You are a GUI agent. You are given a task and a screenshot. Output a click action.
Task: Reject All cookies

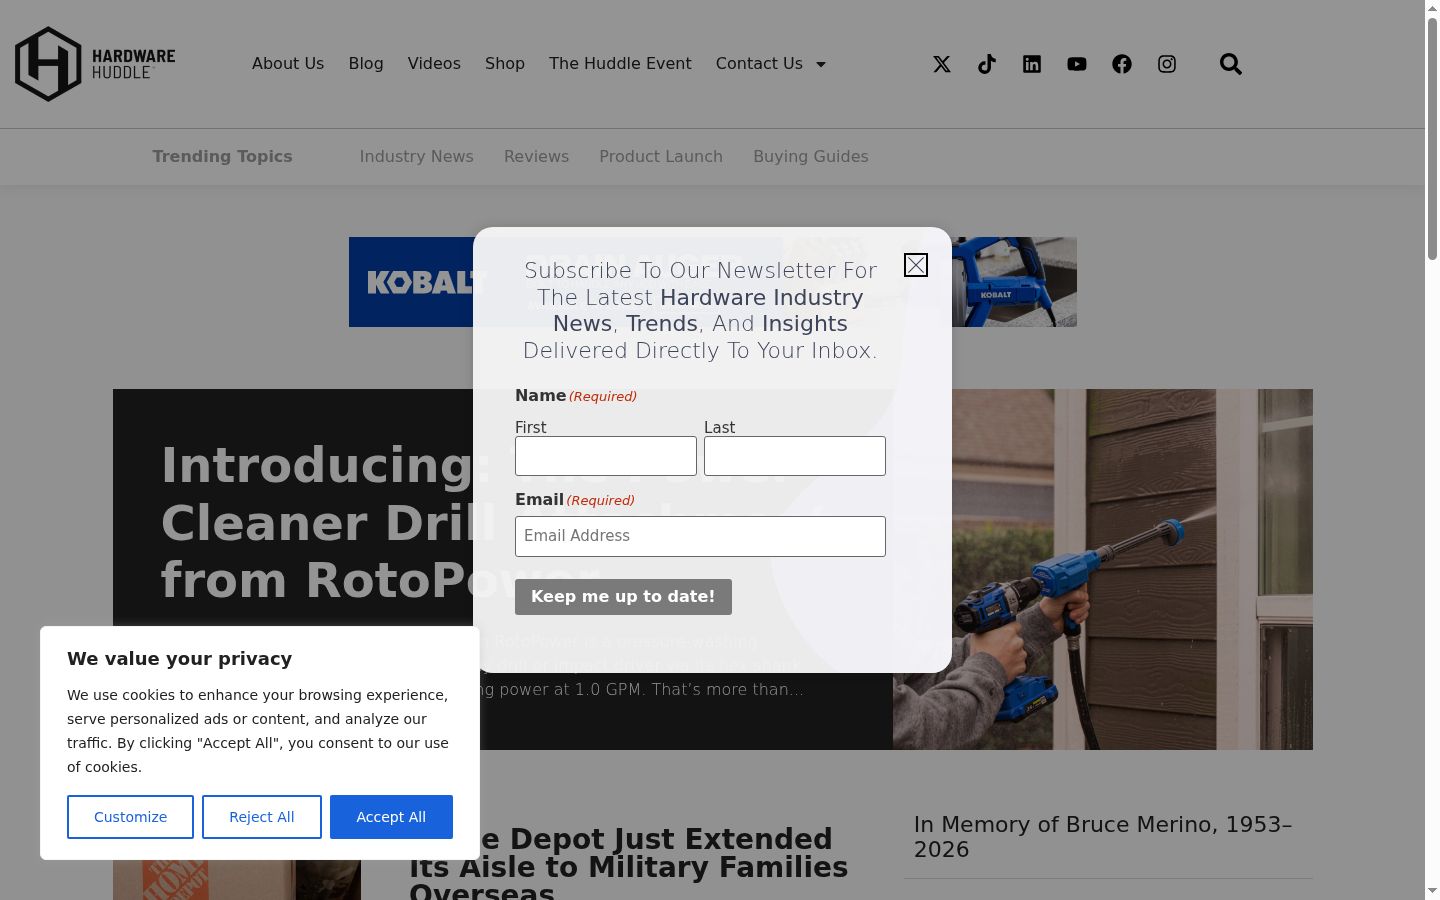pyautogui.click(x=262, y=817)
